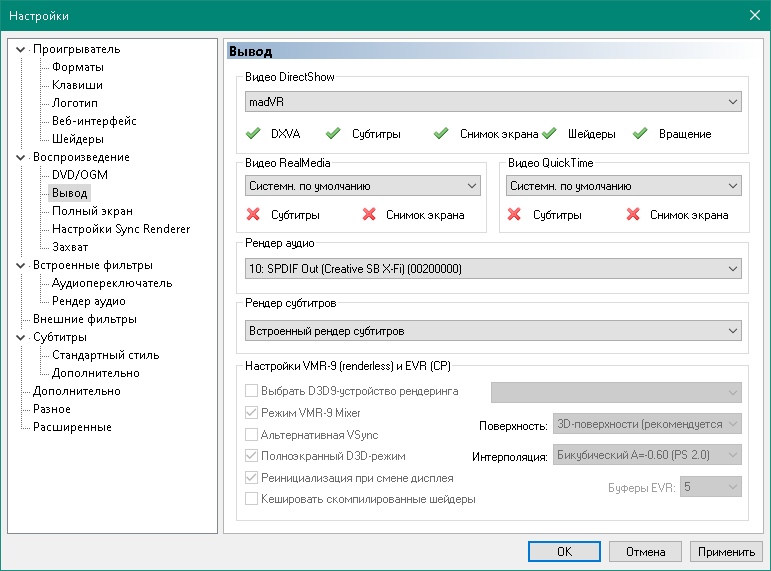Toggle Полноэкранный D3D-режим checkbox

[251, 456]
